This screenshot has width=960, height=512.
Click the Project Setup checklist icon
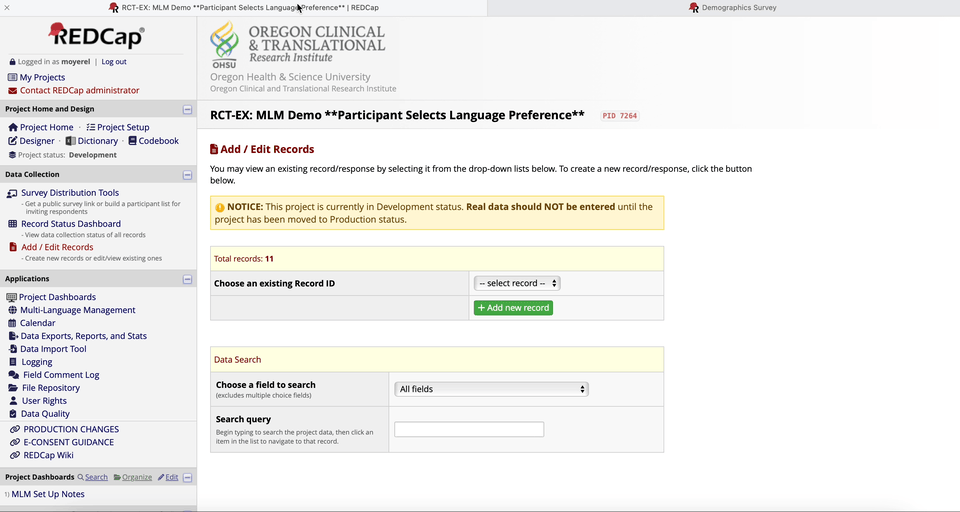pos(91,127)
